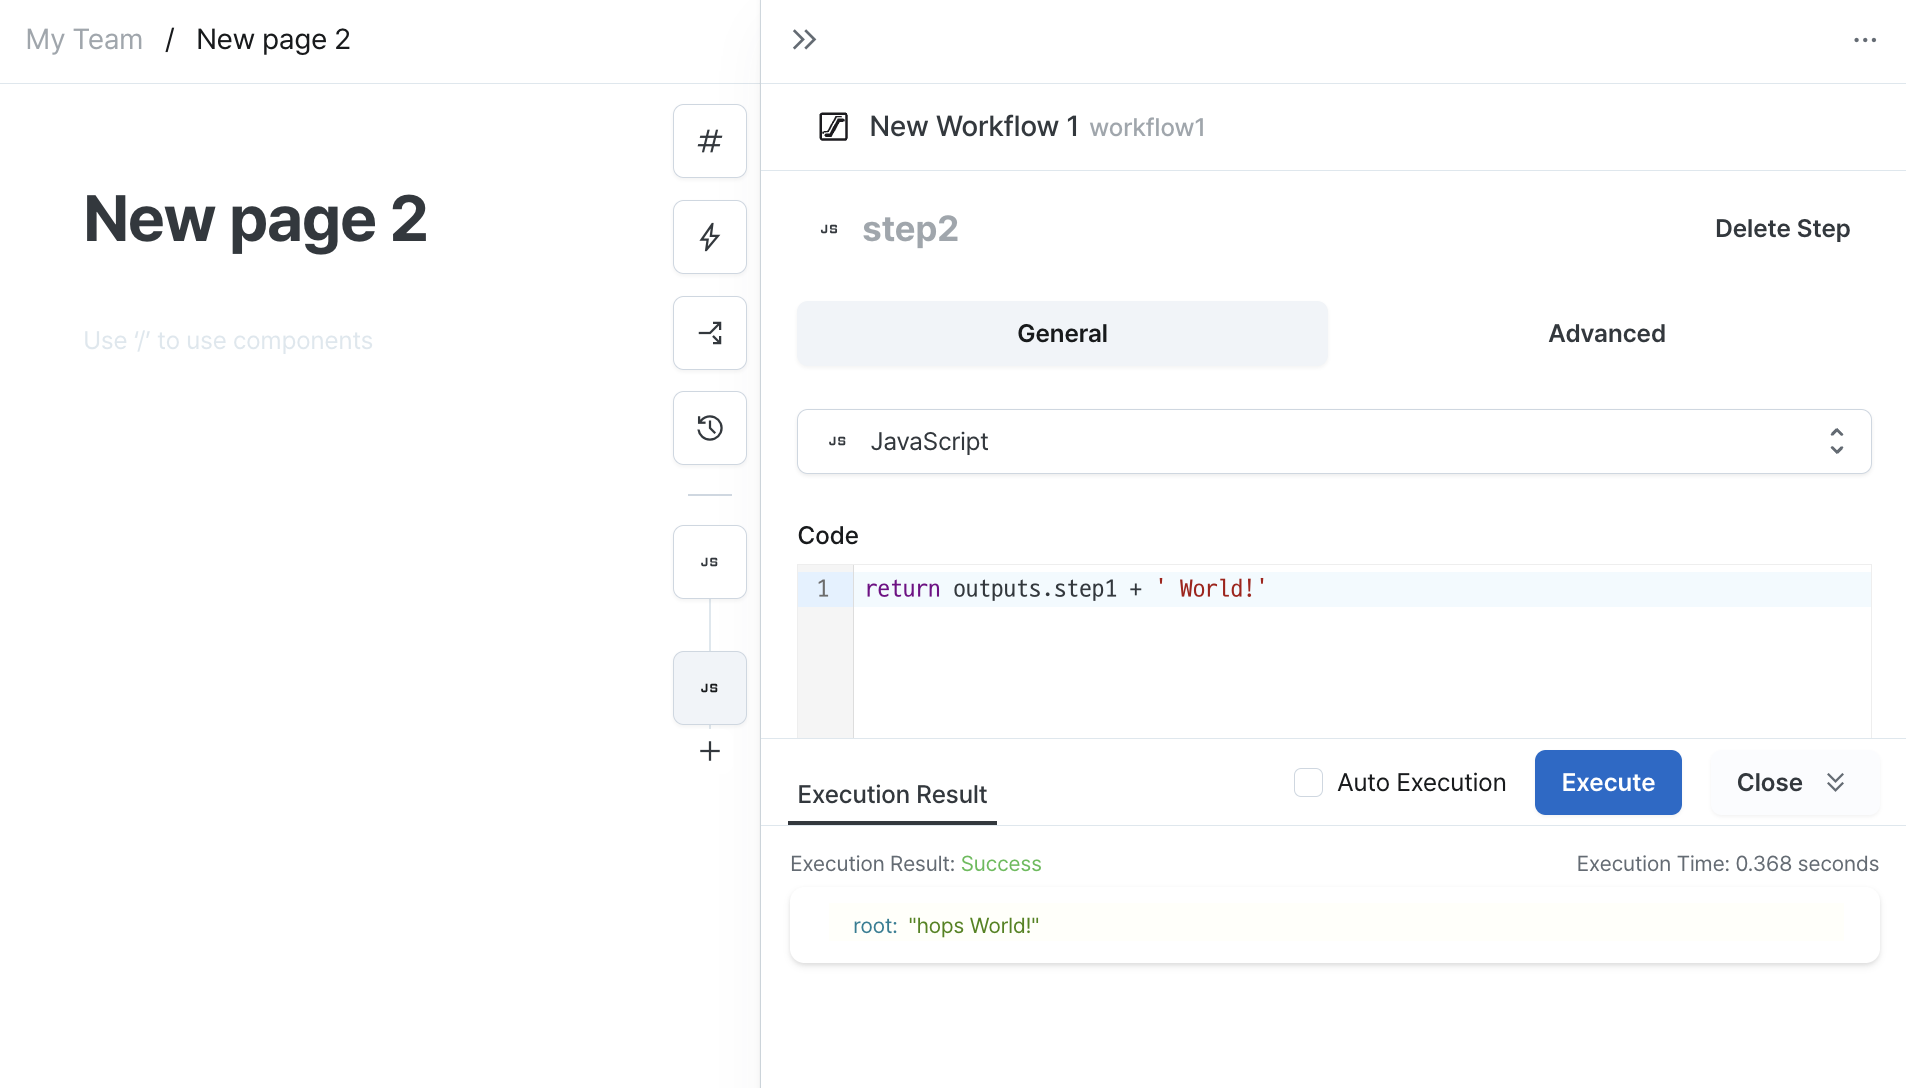Viewport: 1906px width, 1088px height.
Task: Switch to the Advanced tab
Action: tap(1606, 333)
